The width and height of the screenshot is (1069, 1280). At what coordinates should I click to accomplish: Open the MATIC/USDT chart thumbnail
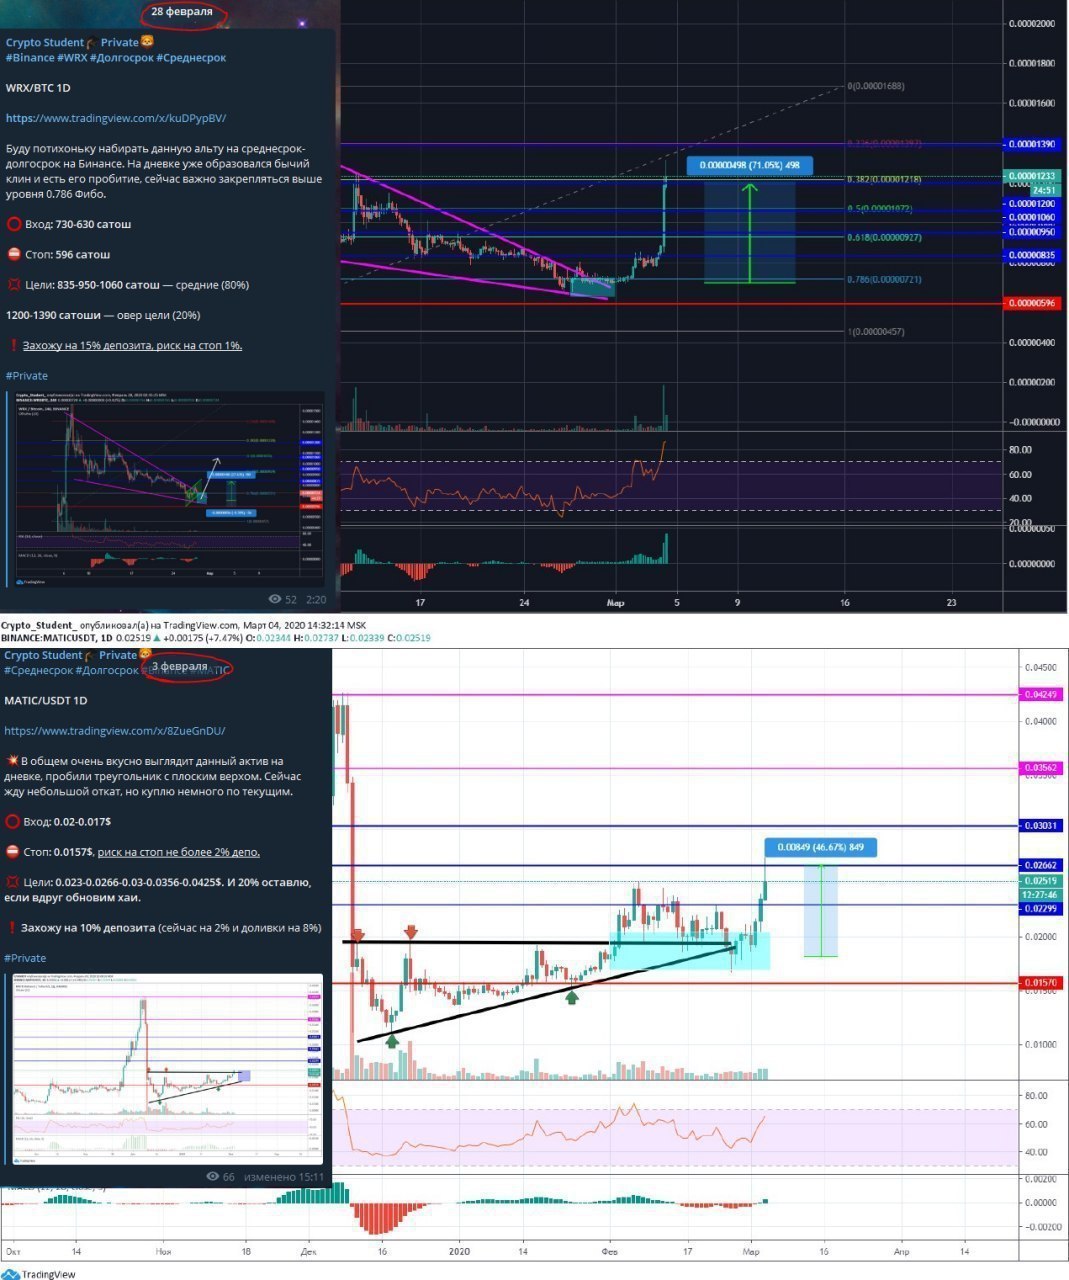click(x=167, y=1070)
